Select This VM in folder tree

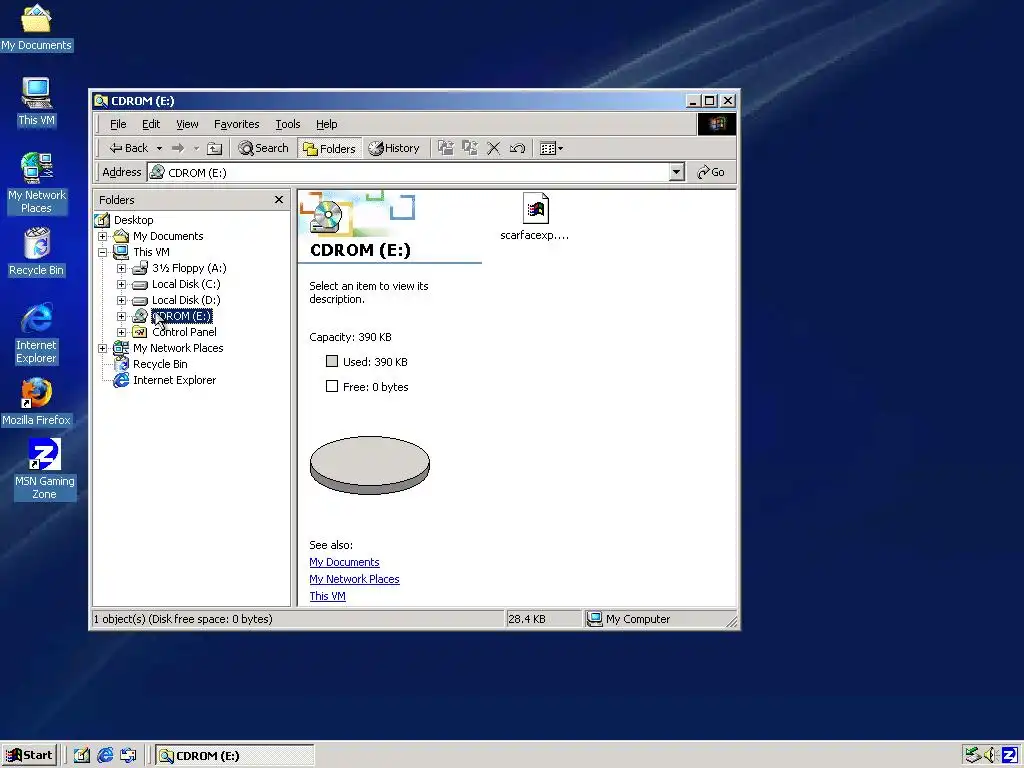pyautogui.click(x=152, y=252)
